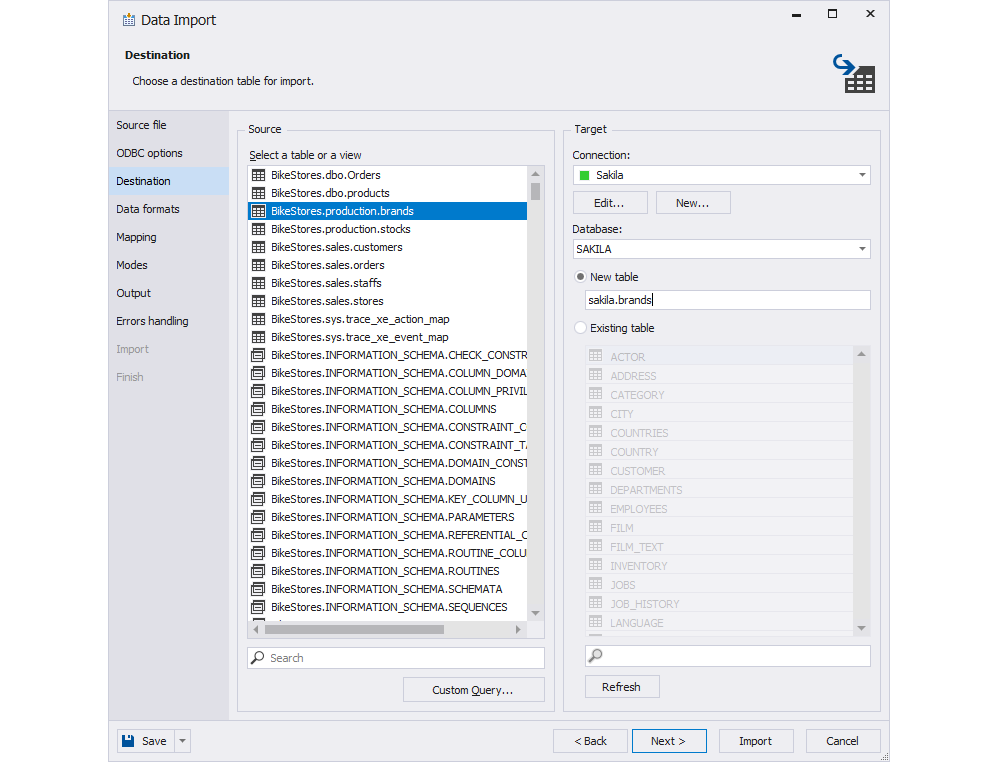Click the green Sakila connection status square
999x762 pixels.
point(584,175)
